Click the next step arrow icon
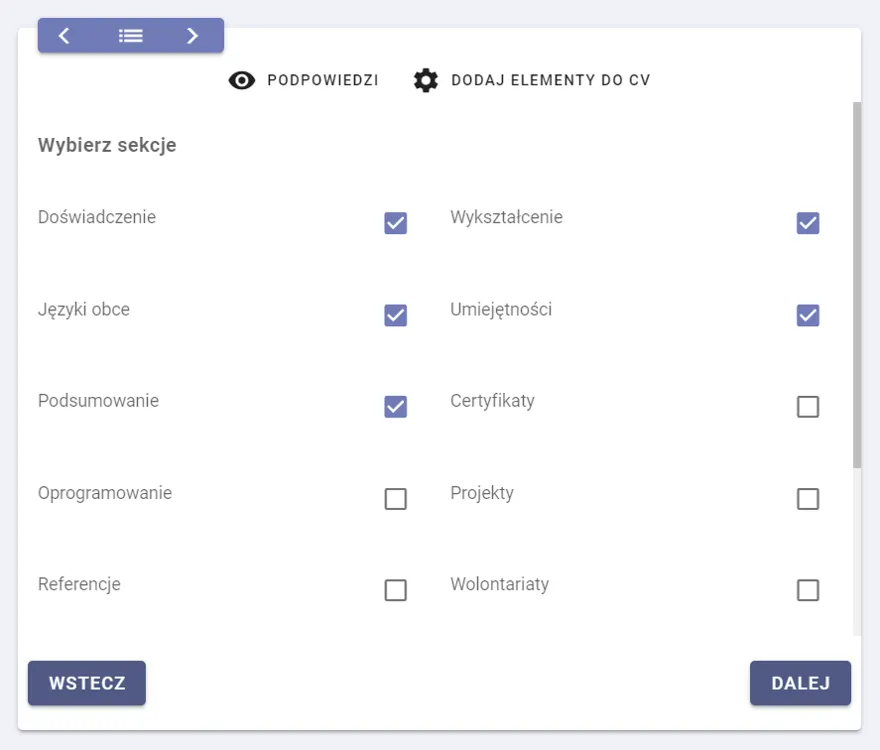 [x=192, y=36]
